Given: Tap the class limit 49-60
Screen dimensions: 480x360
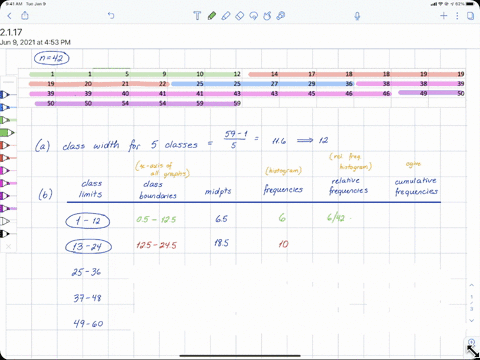Looking at the screenshot, I should click(x=88, y=323).
